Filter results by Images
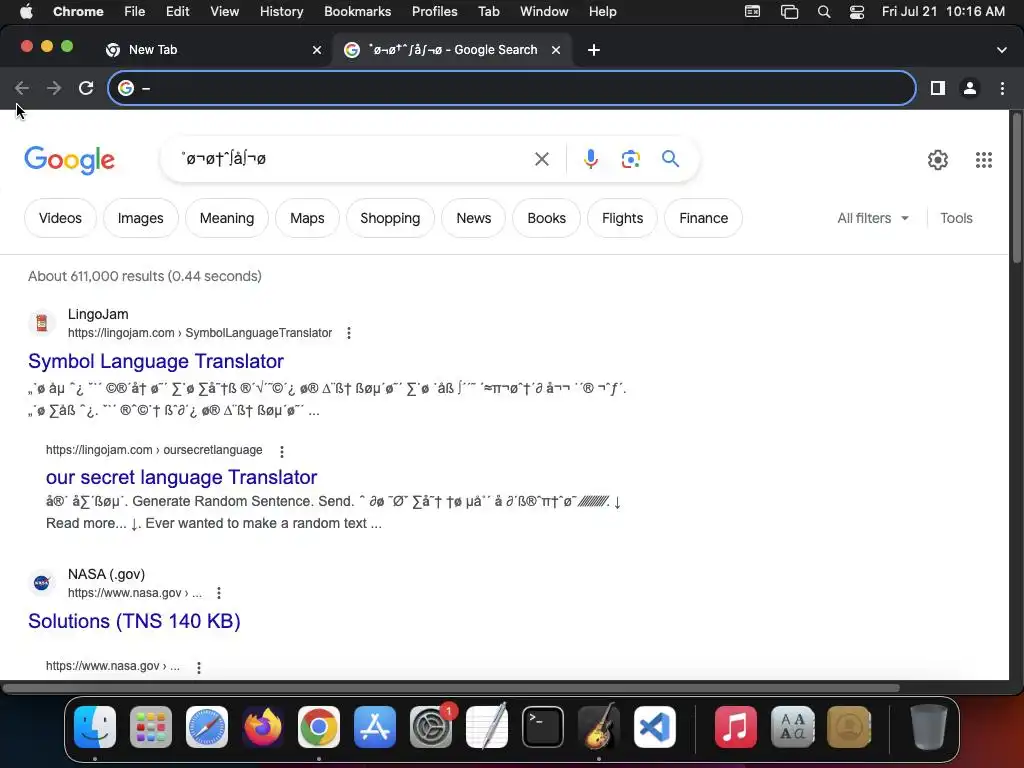 (x=140, y=218)
